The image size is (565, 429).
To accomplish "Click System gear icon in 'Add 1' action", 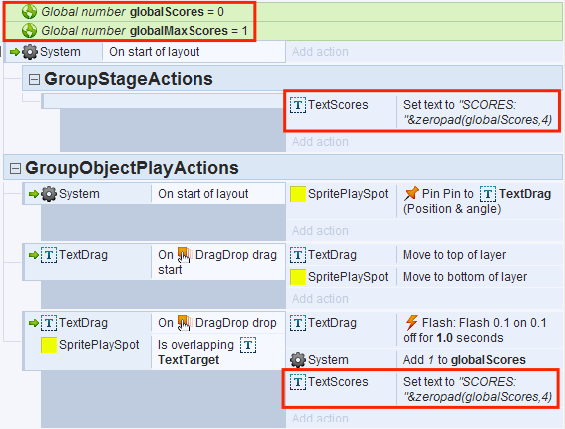I will (298, 360).
